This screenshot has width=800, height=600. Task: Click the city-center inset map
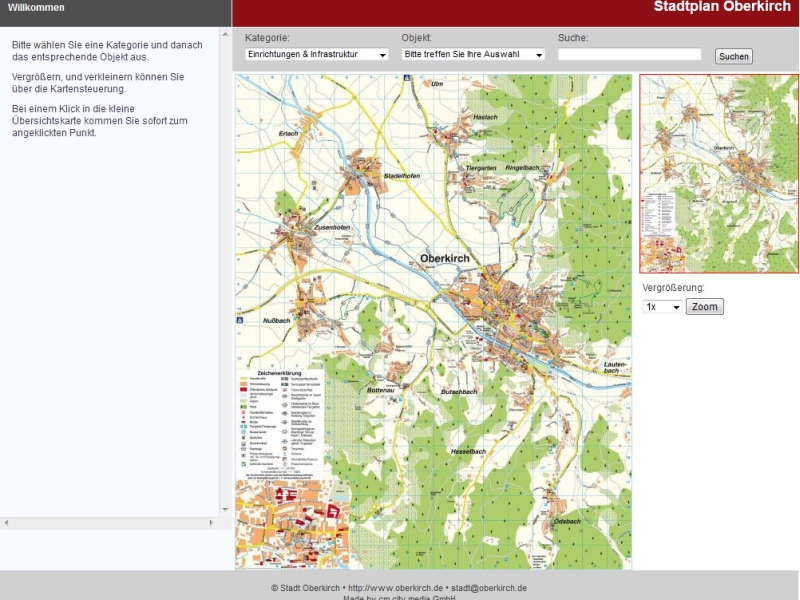292,524
